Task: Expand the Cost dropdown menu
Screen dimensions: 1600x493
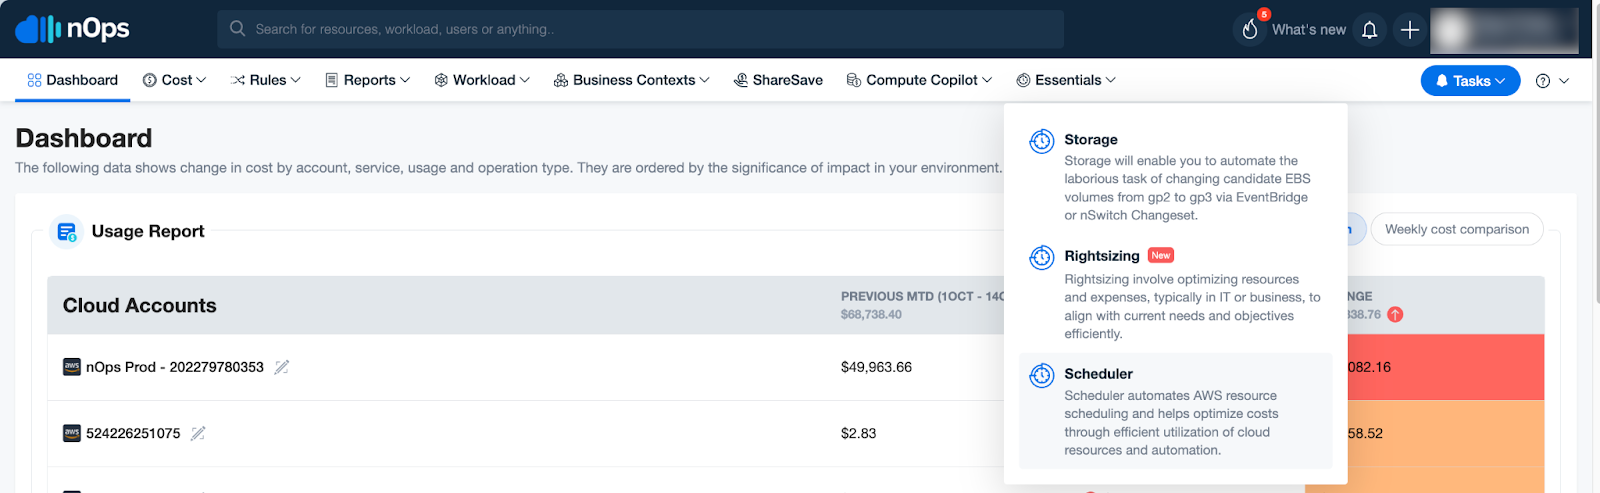Action: tap(175, 80)
